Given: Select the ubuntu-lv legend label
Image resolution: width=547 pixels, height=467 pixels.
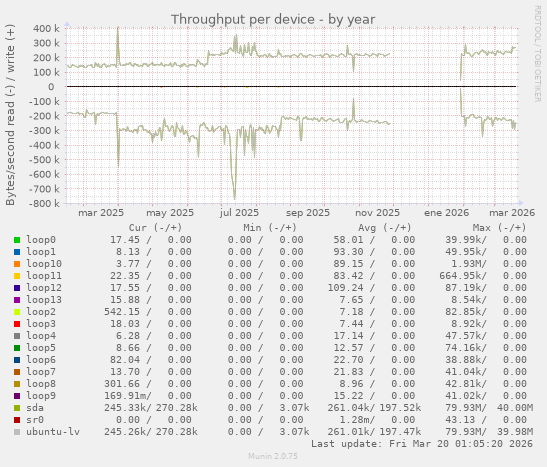Looking at the screenshot, I should tap(53, 432).
